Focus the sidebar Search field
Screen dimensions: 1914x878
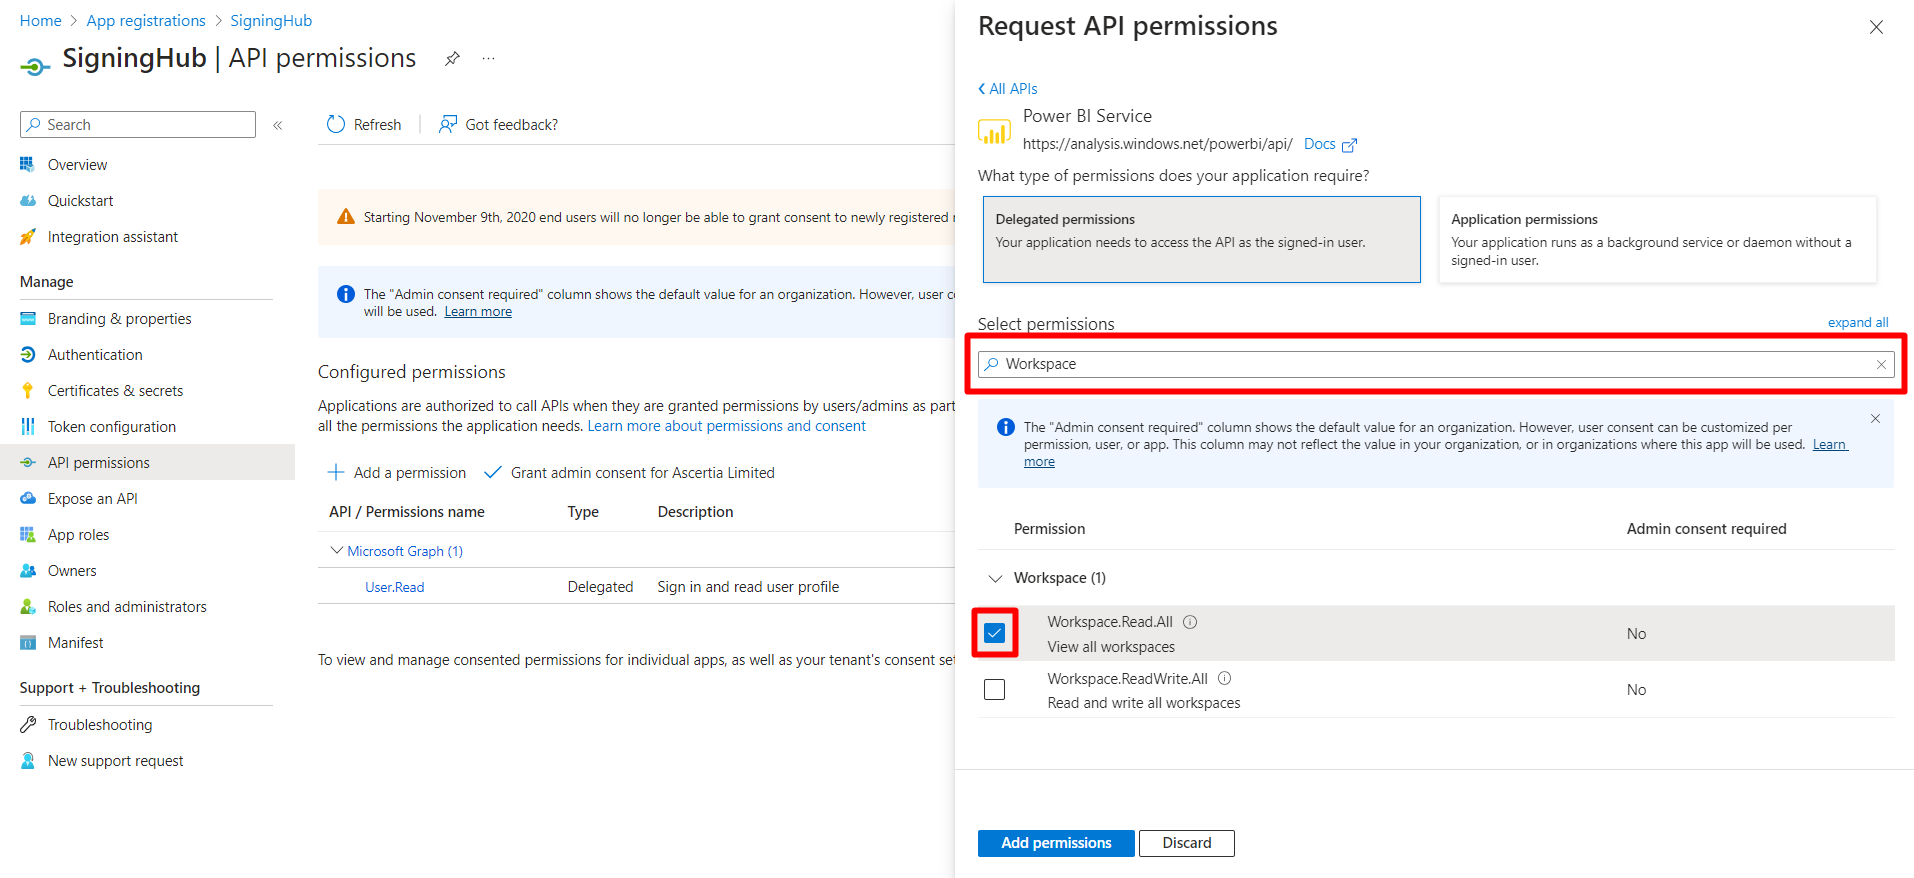coord(138,124)
